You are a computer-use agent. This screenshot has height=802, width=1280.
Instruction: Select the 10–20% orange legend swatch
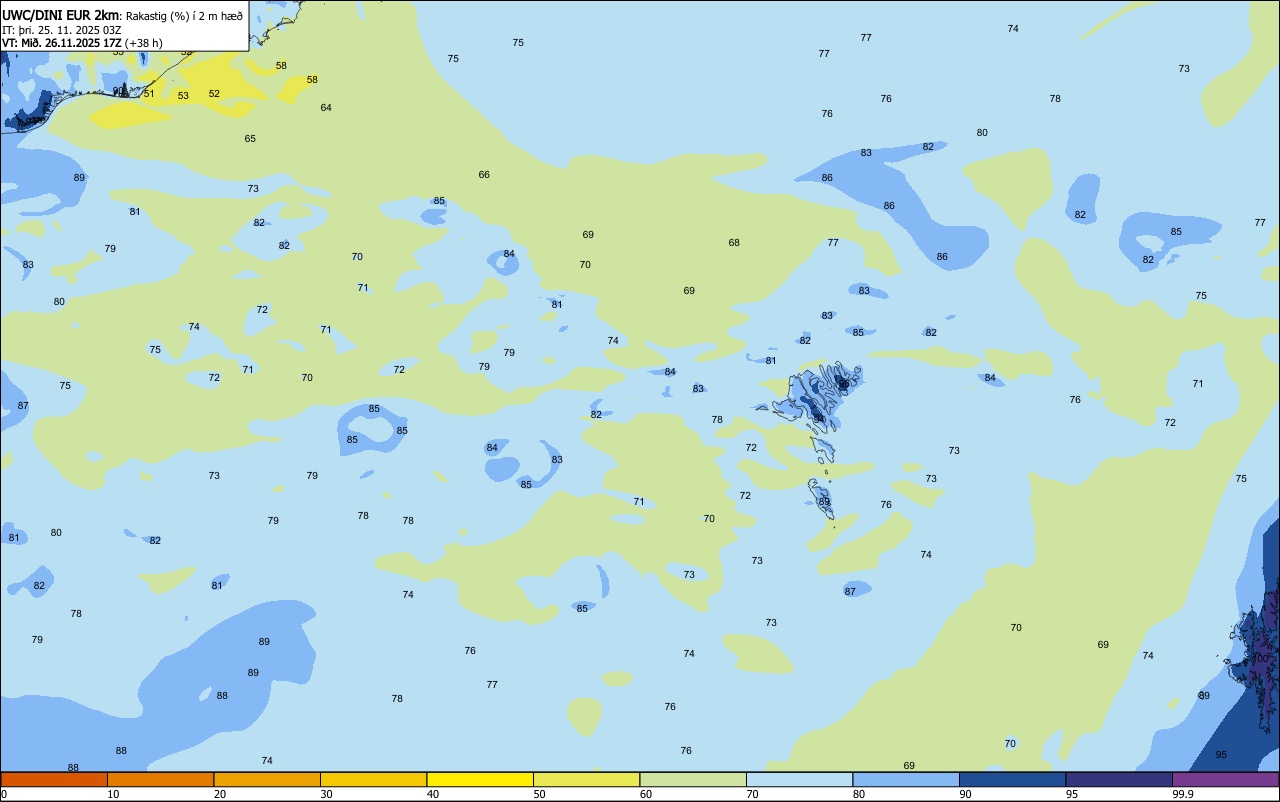pos(160,779)
